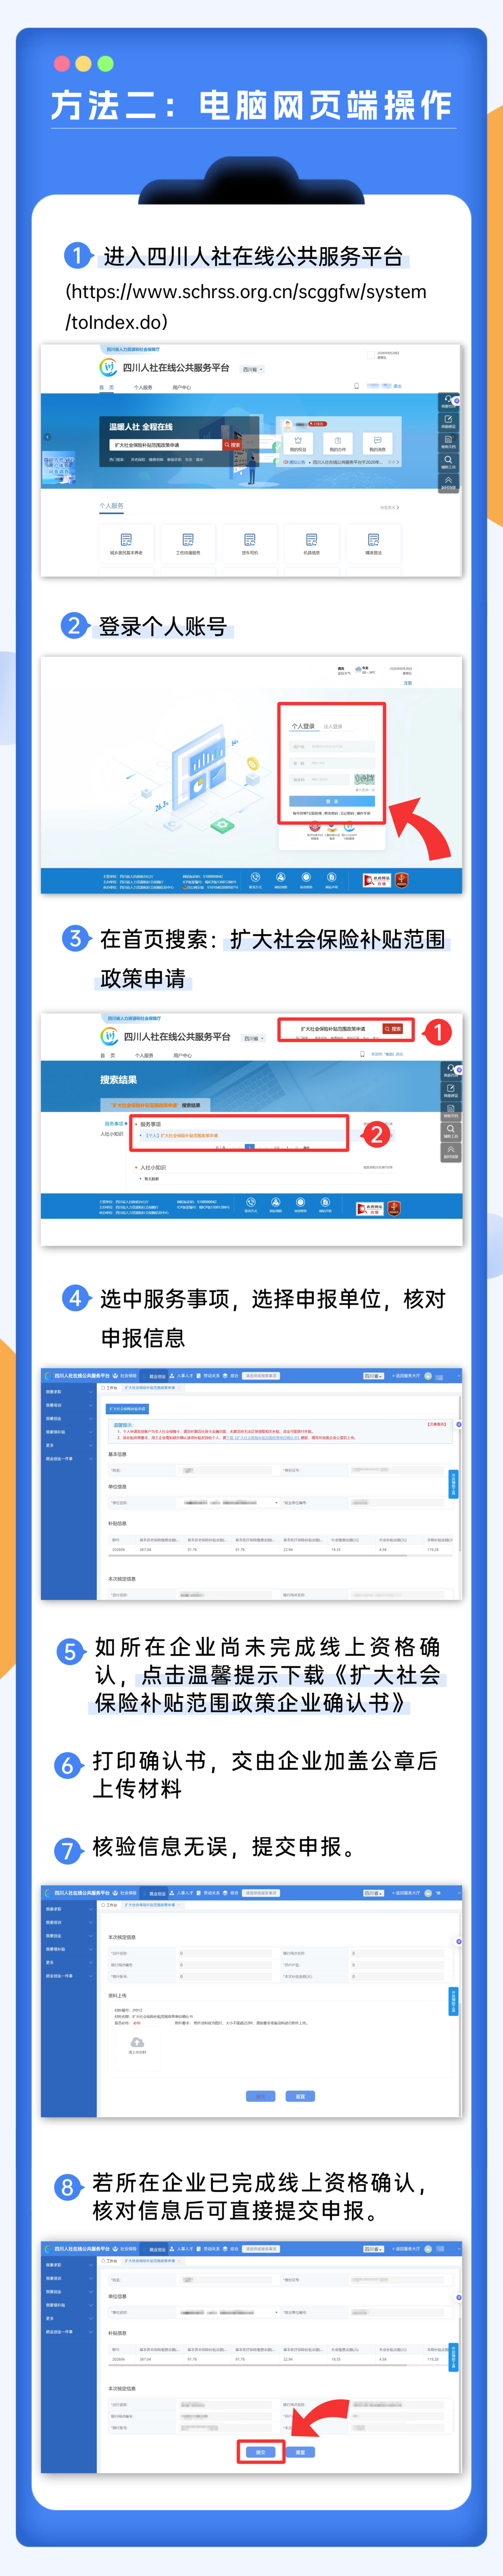The height and width of the screenshot is (2576, 503).
Task: Expand the 四川省 region dropdown on the homepage
Action: click(253, 369)
